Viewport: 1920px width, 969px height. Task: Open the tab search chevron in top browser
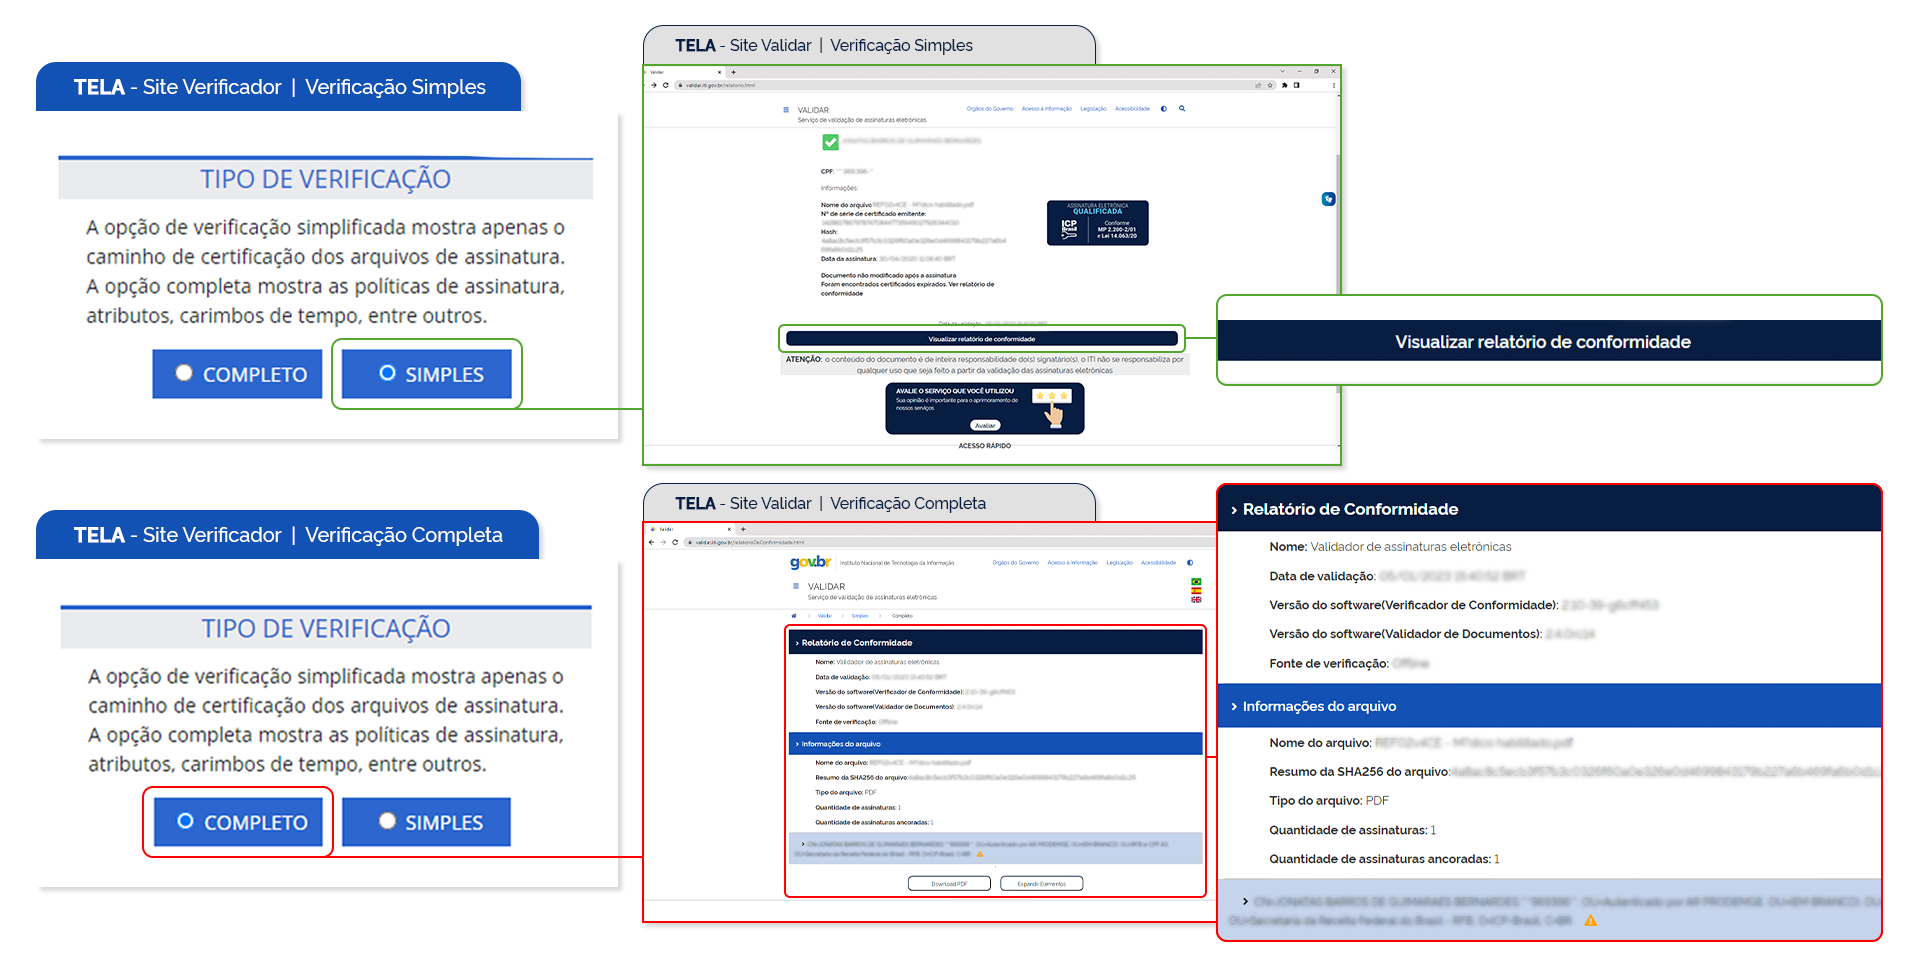tap(1283, 71)
